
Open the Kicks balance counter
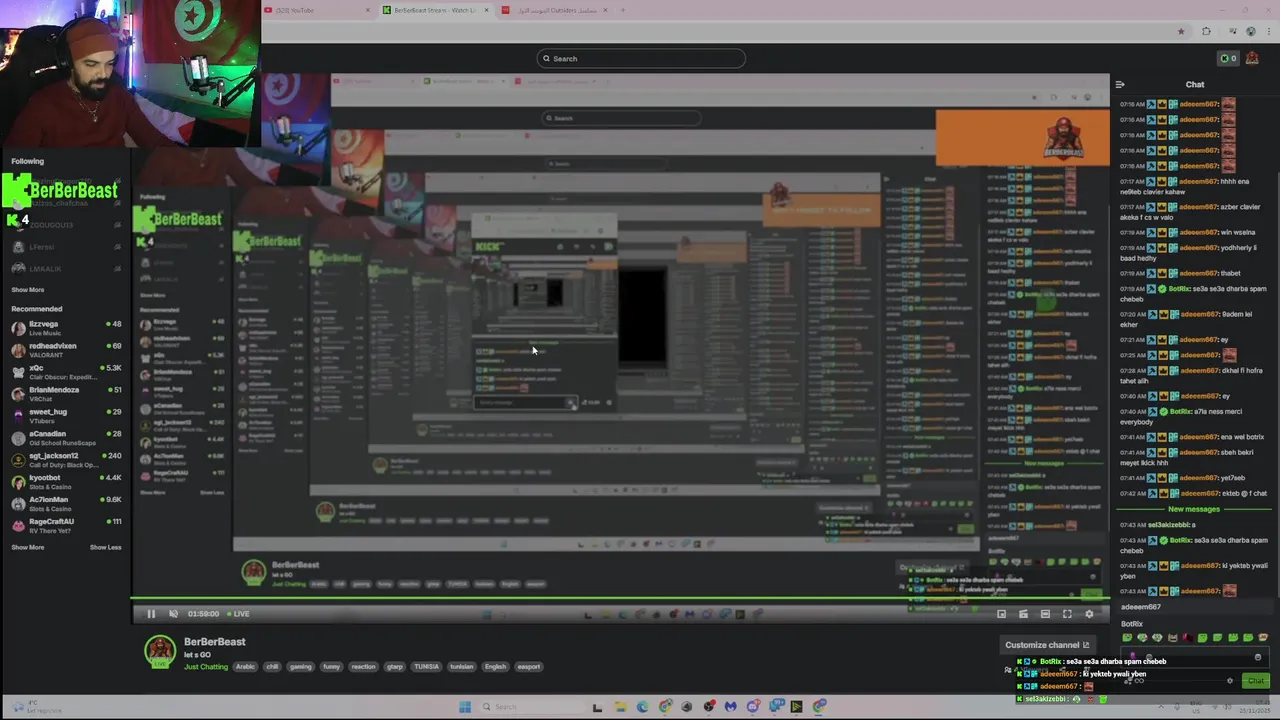coord(1228,58)
